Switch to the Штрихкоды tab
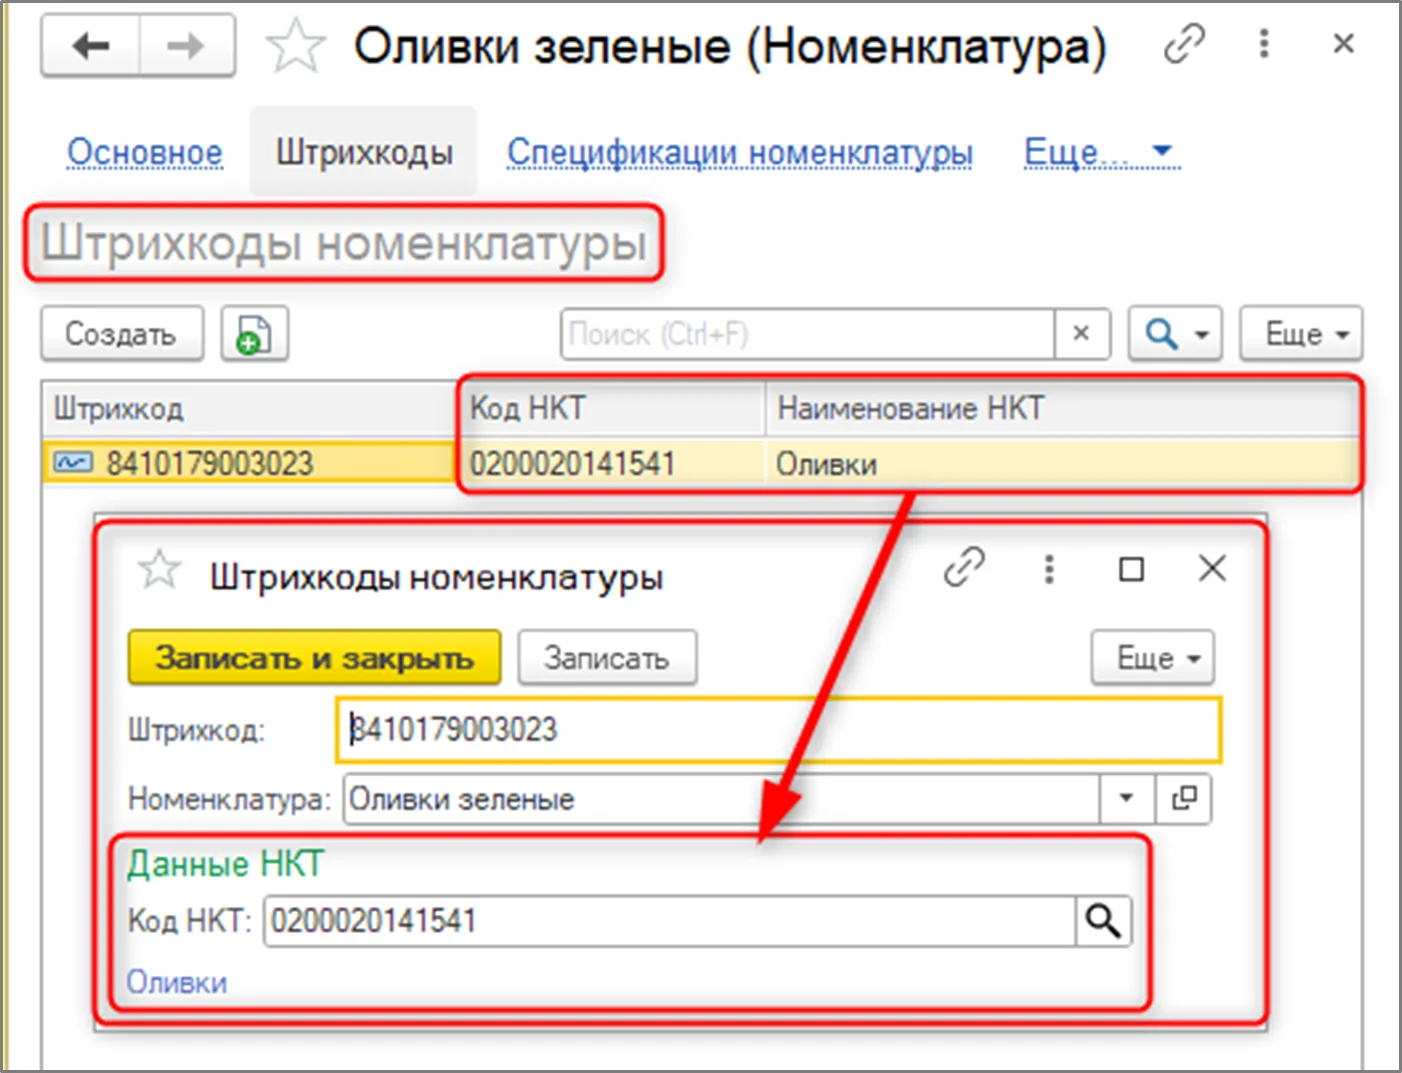 [364, 152]
